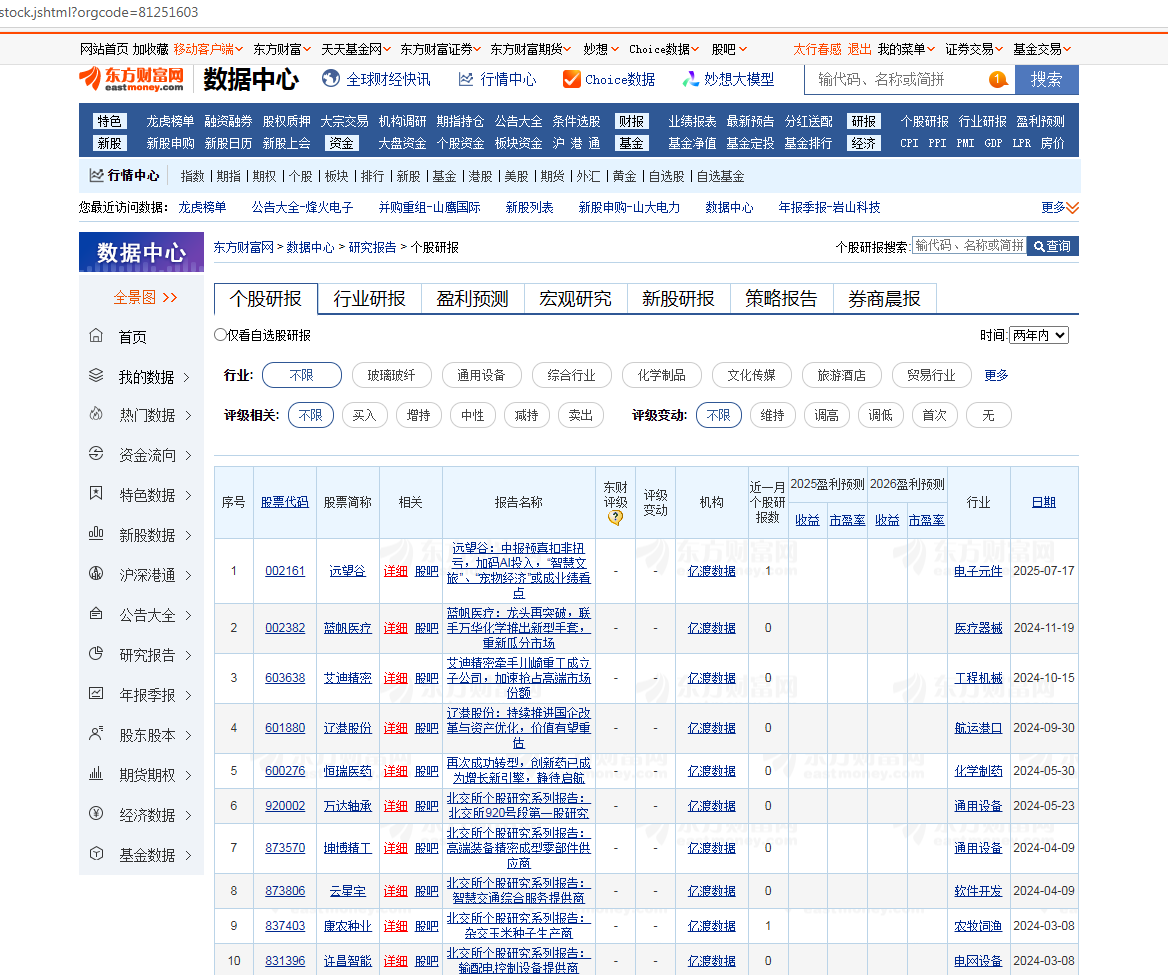Click the 查询 magnifier search button
The width and height of the screenshot is (1168, 975).
pyautogui.click(x=1053, y=246)
